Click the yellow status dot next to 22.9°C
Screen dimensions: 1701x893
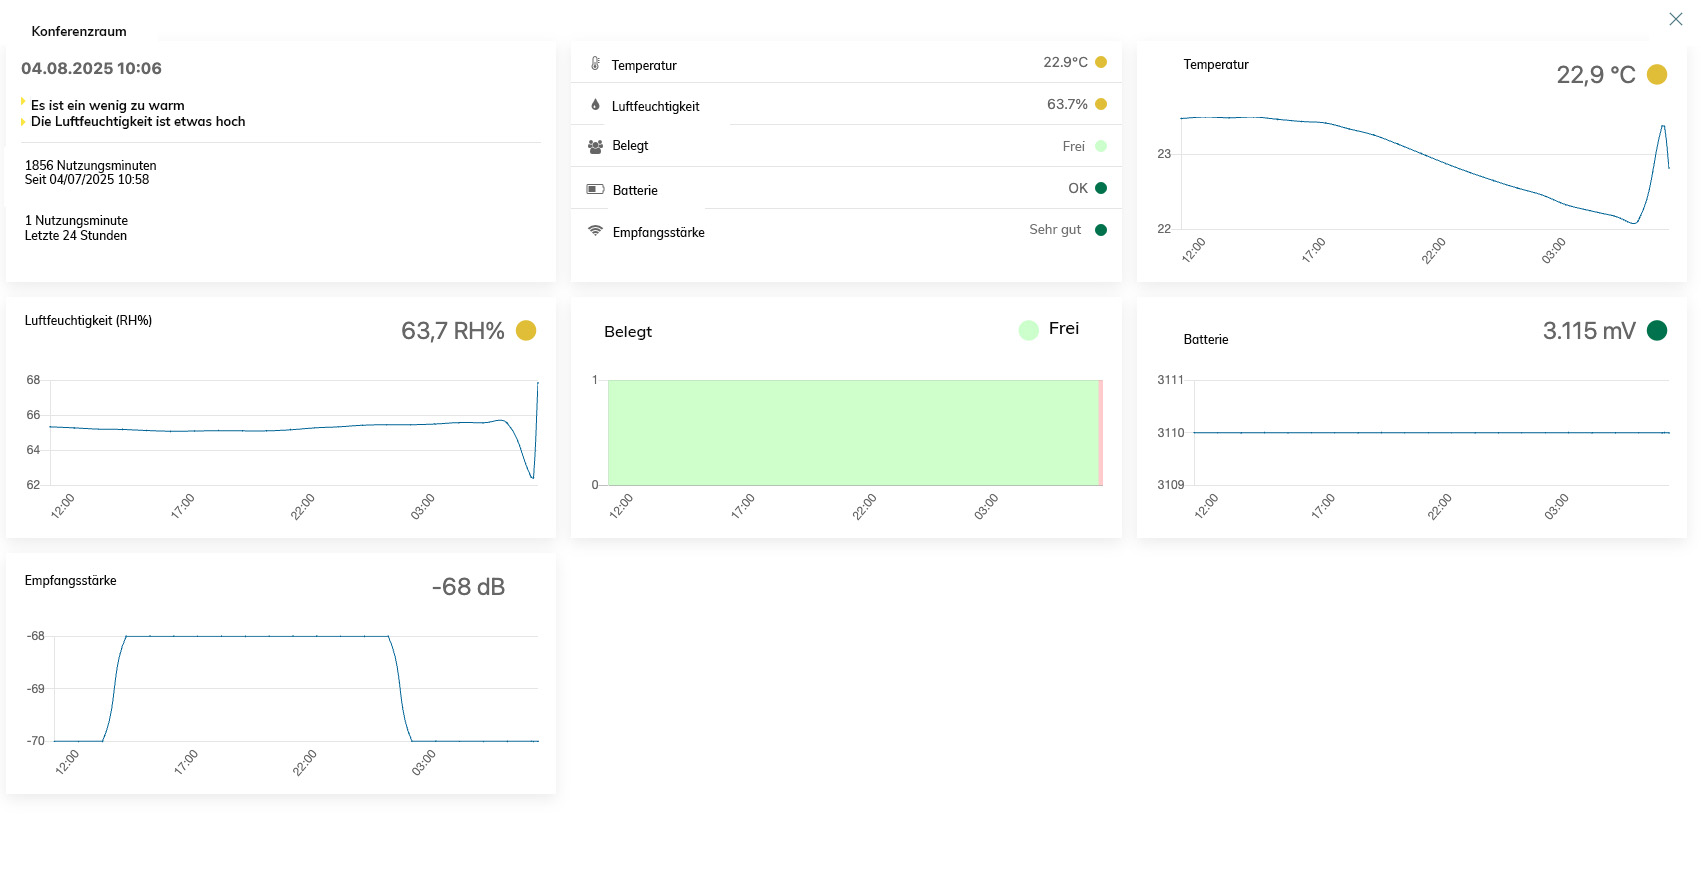pos(1101,62)
